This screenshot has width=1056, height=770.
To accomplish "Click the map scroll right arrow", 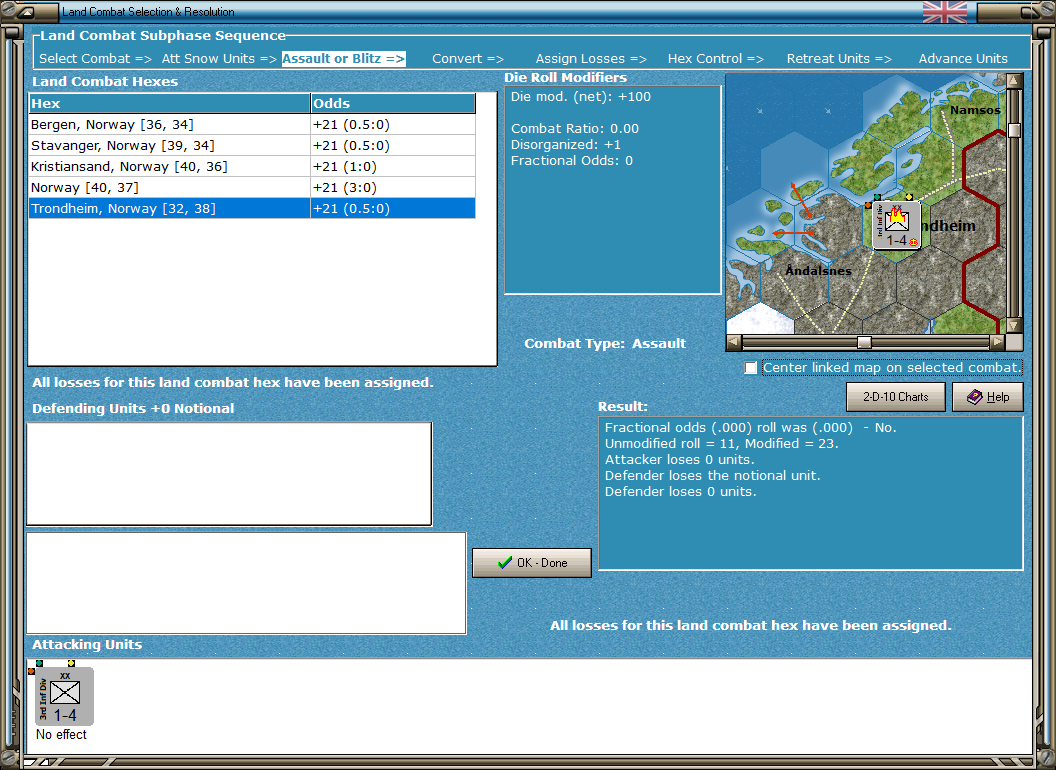I will pos(997,342).
